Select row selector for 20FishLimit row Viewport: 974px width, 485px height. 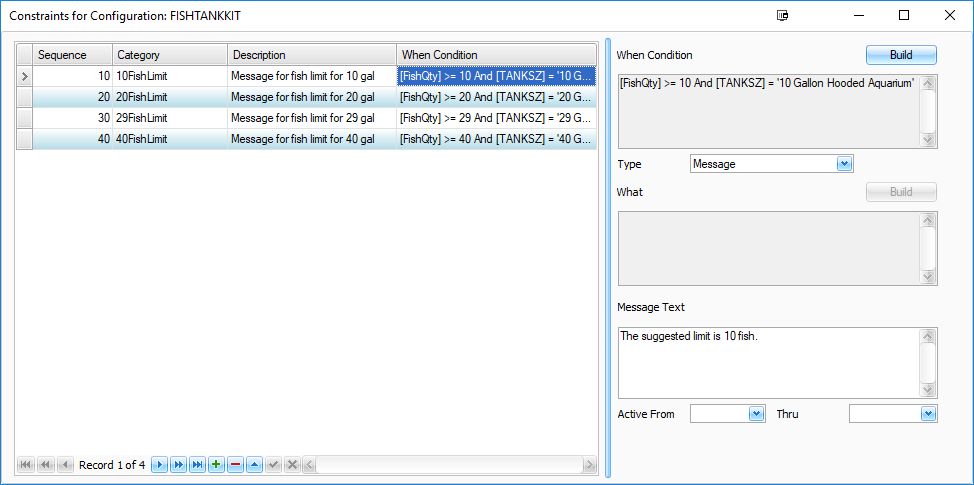click(x=24, y=97)
